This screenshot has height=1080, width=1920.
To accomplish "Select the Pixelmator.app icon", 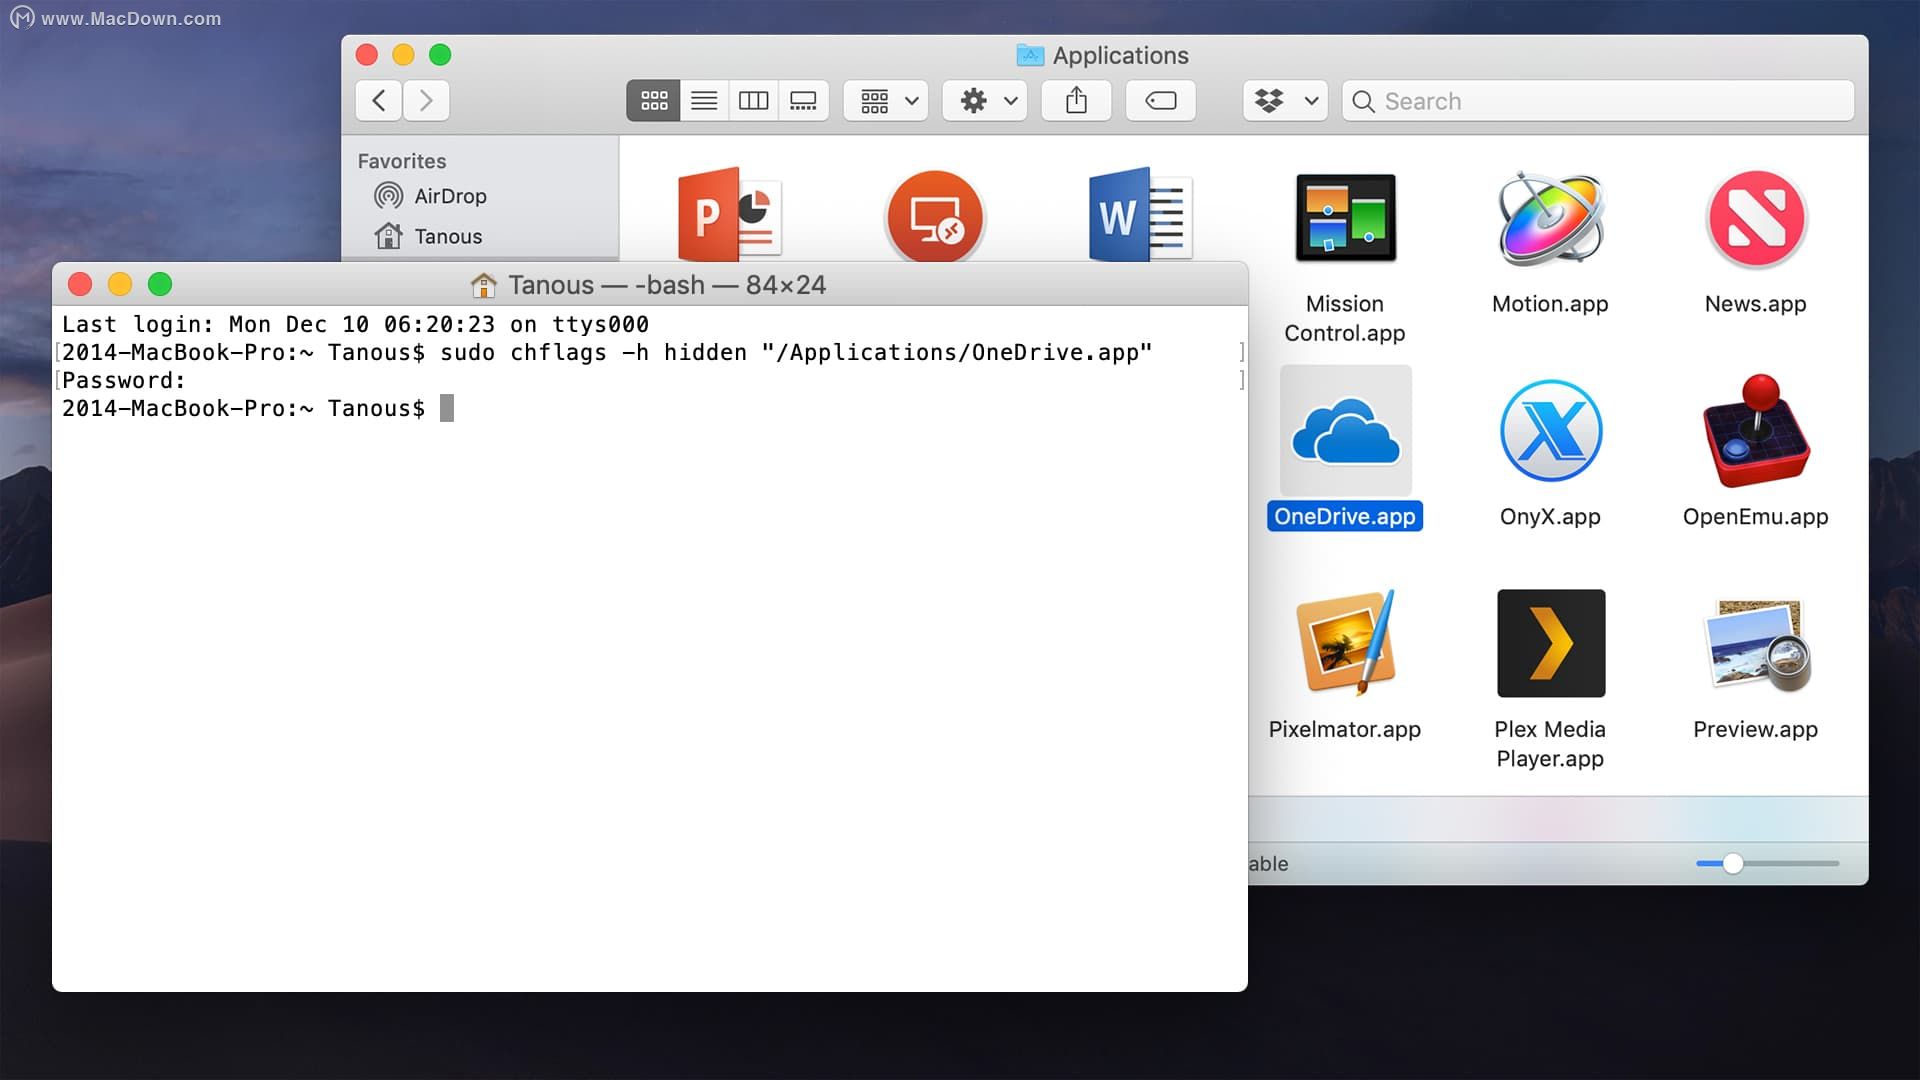I will pyautogui.click(x=1345, y=643).
